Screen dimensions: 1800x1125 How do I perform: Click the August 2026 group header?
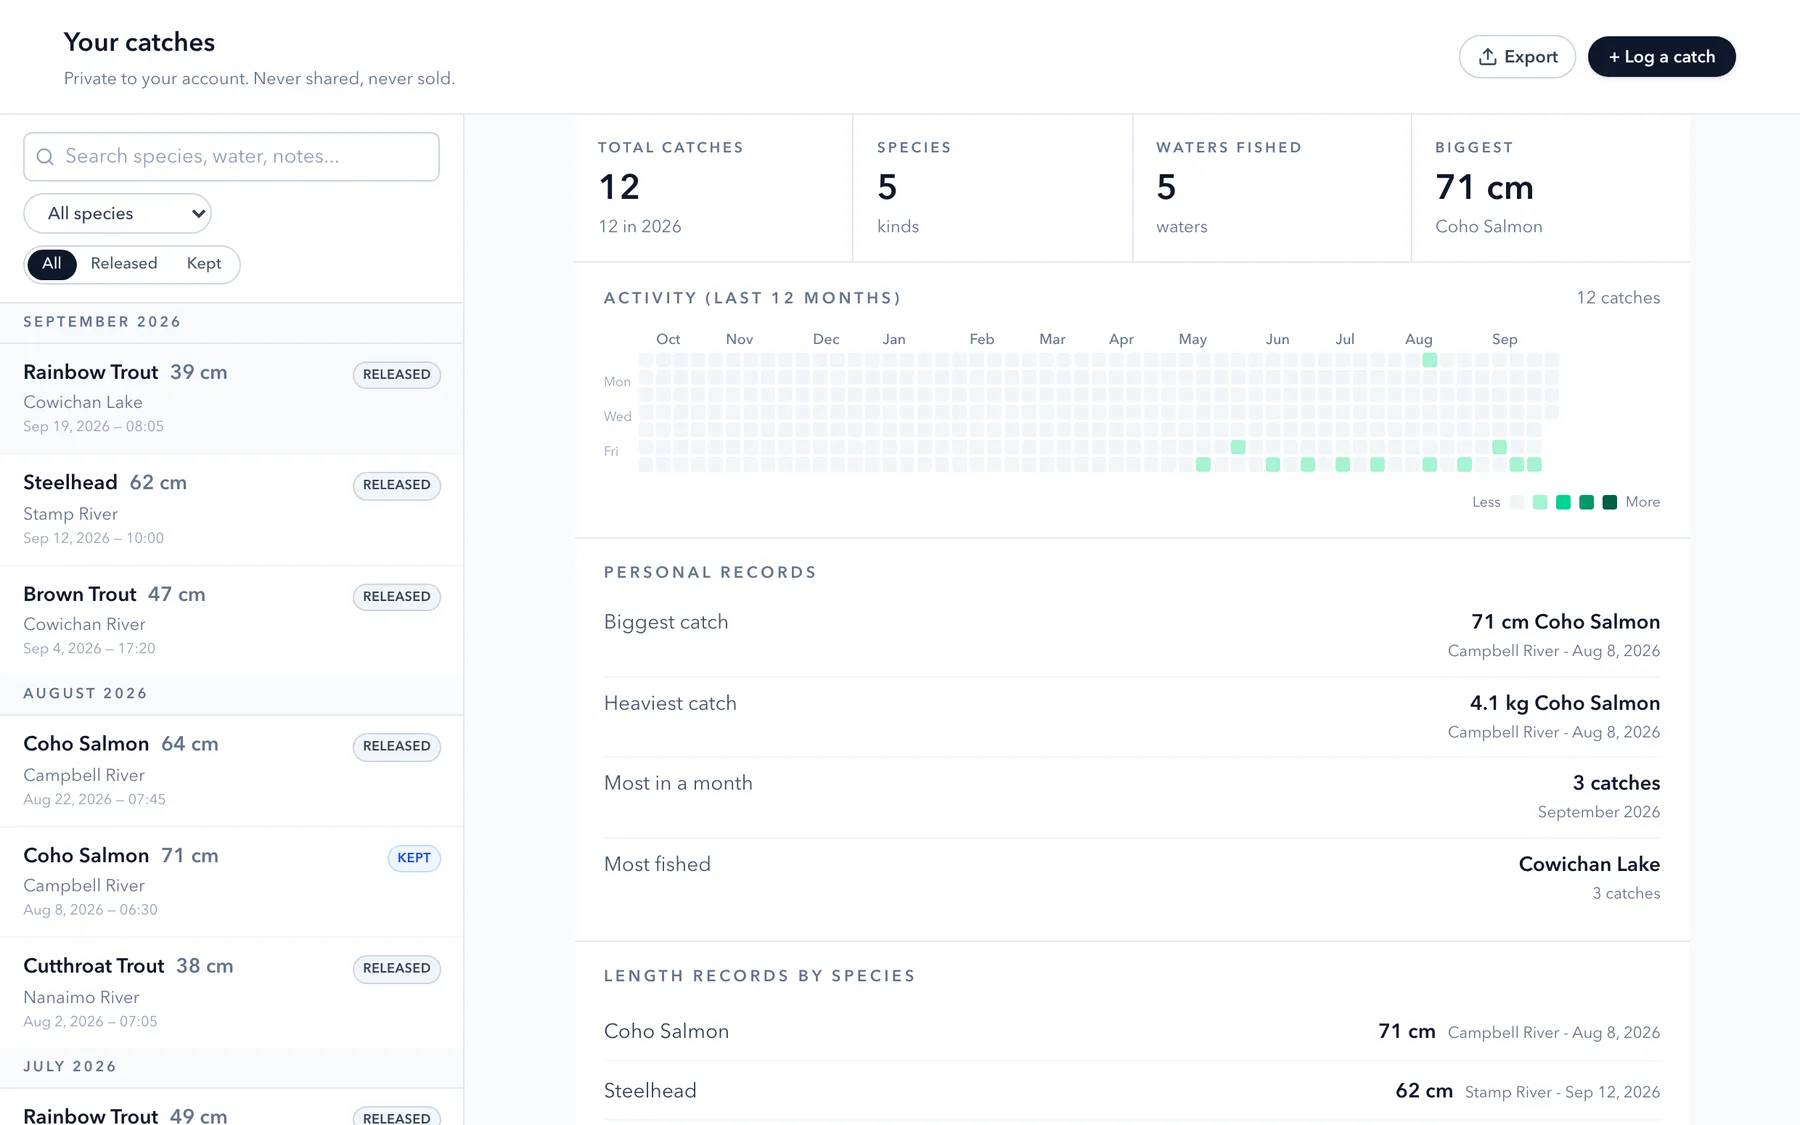(231, 694)
